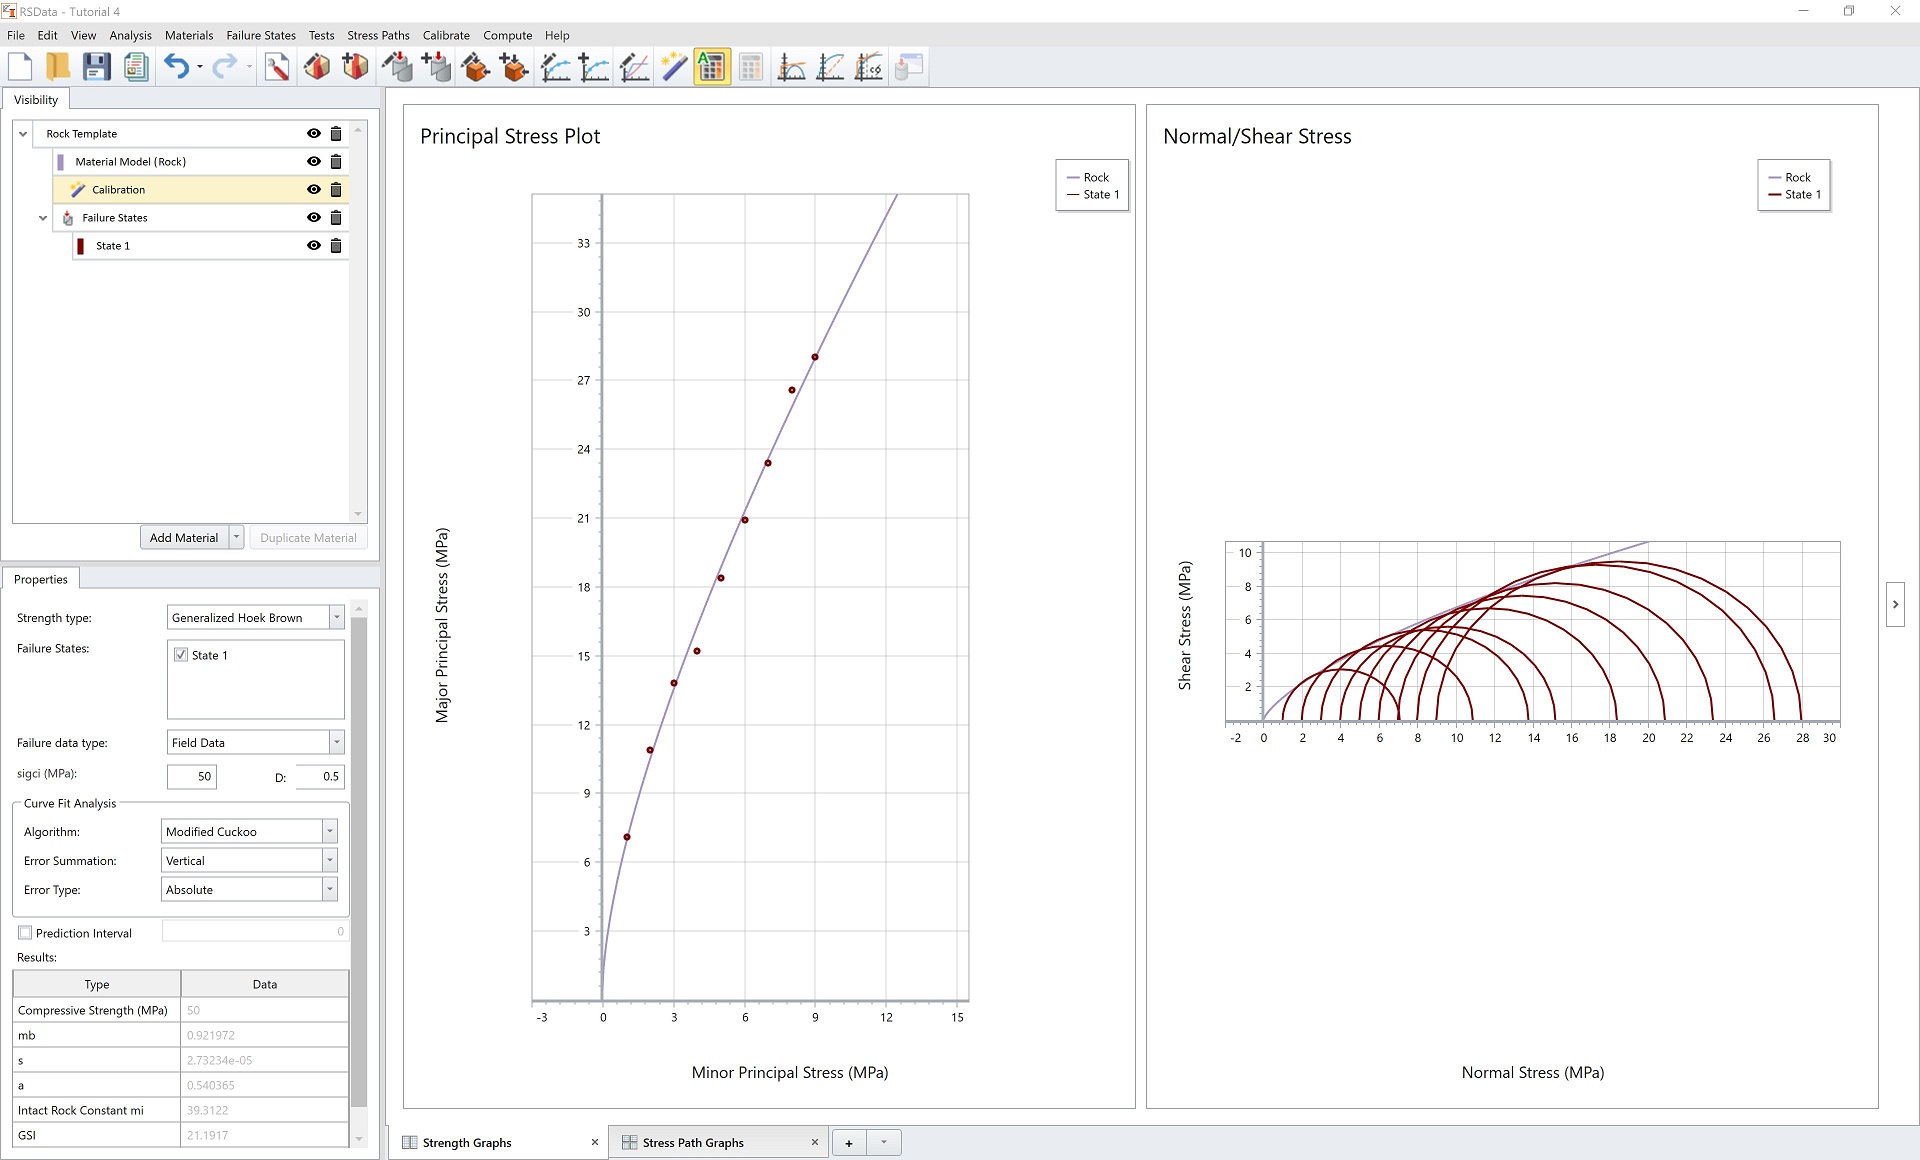Viewport: 1920px width, 1160px height.
Task: Hide the State 1 failure state
Action: tap(313, 245)
